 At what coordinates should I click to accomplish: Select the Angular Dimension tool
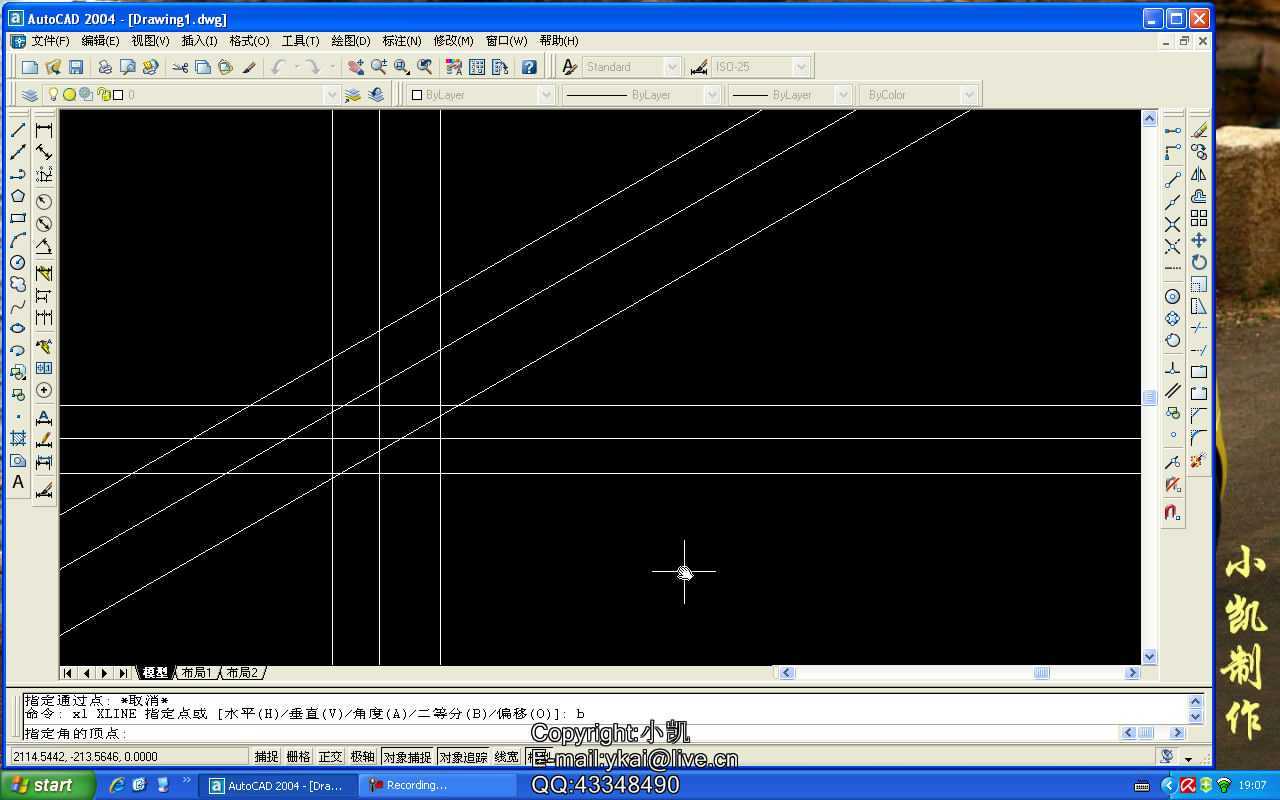pyautogui.click(x=44, y=246)
